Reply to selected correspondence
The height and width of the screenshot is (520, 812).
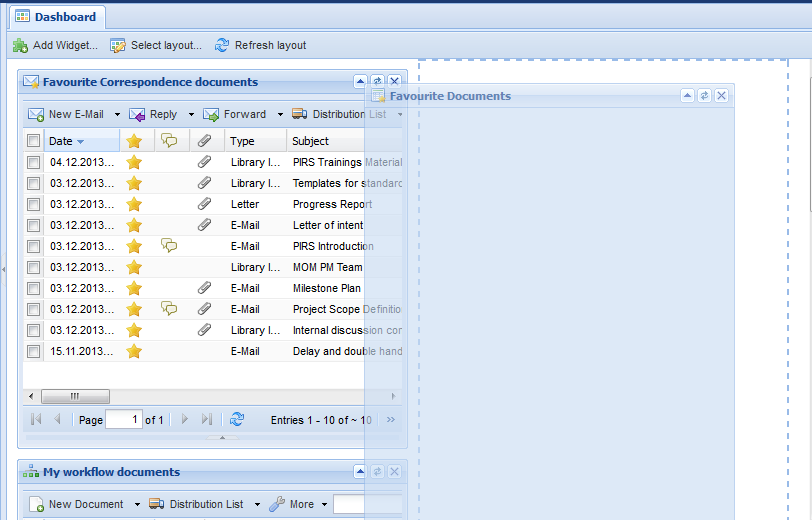tap(153, 114)
